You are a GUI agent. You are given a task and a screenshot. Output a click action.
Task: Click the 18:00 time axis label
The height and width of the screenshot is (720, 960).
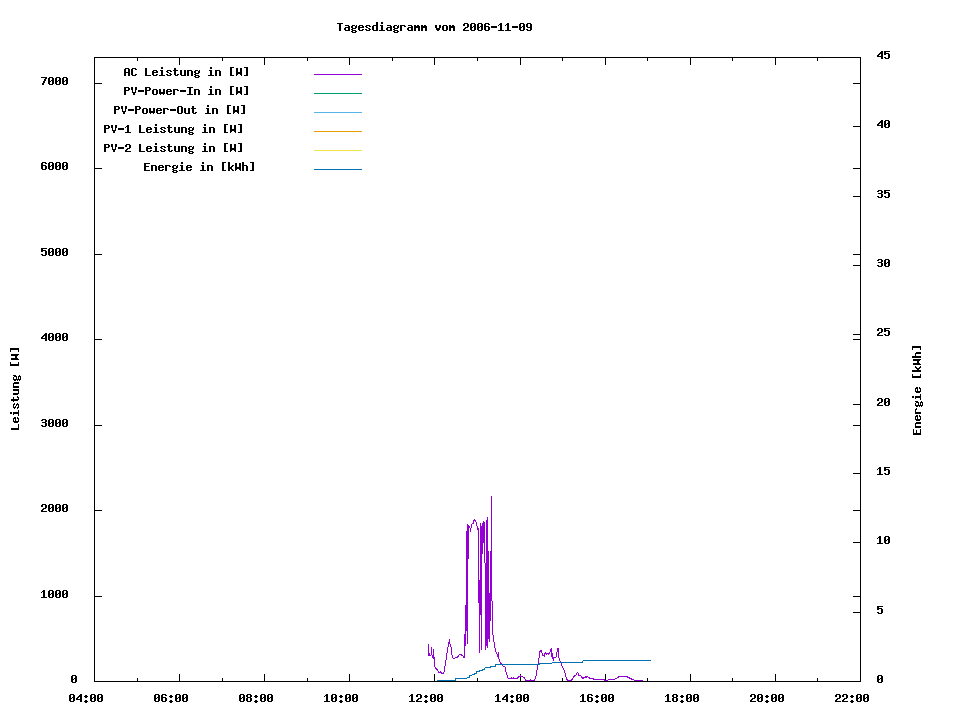(x=681, y=698)
